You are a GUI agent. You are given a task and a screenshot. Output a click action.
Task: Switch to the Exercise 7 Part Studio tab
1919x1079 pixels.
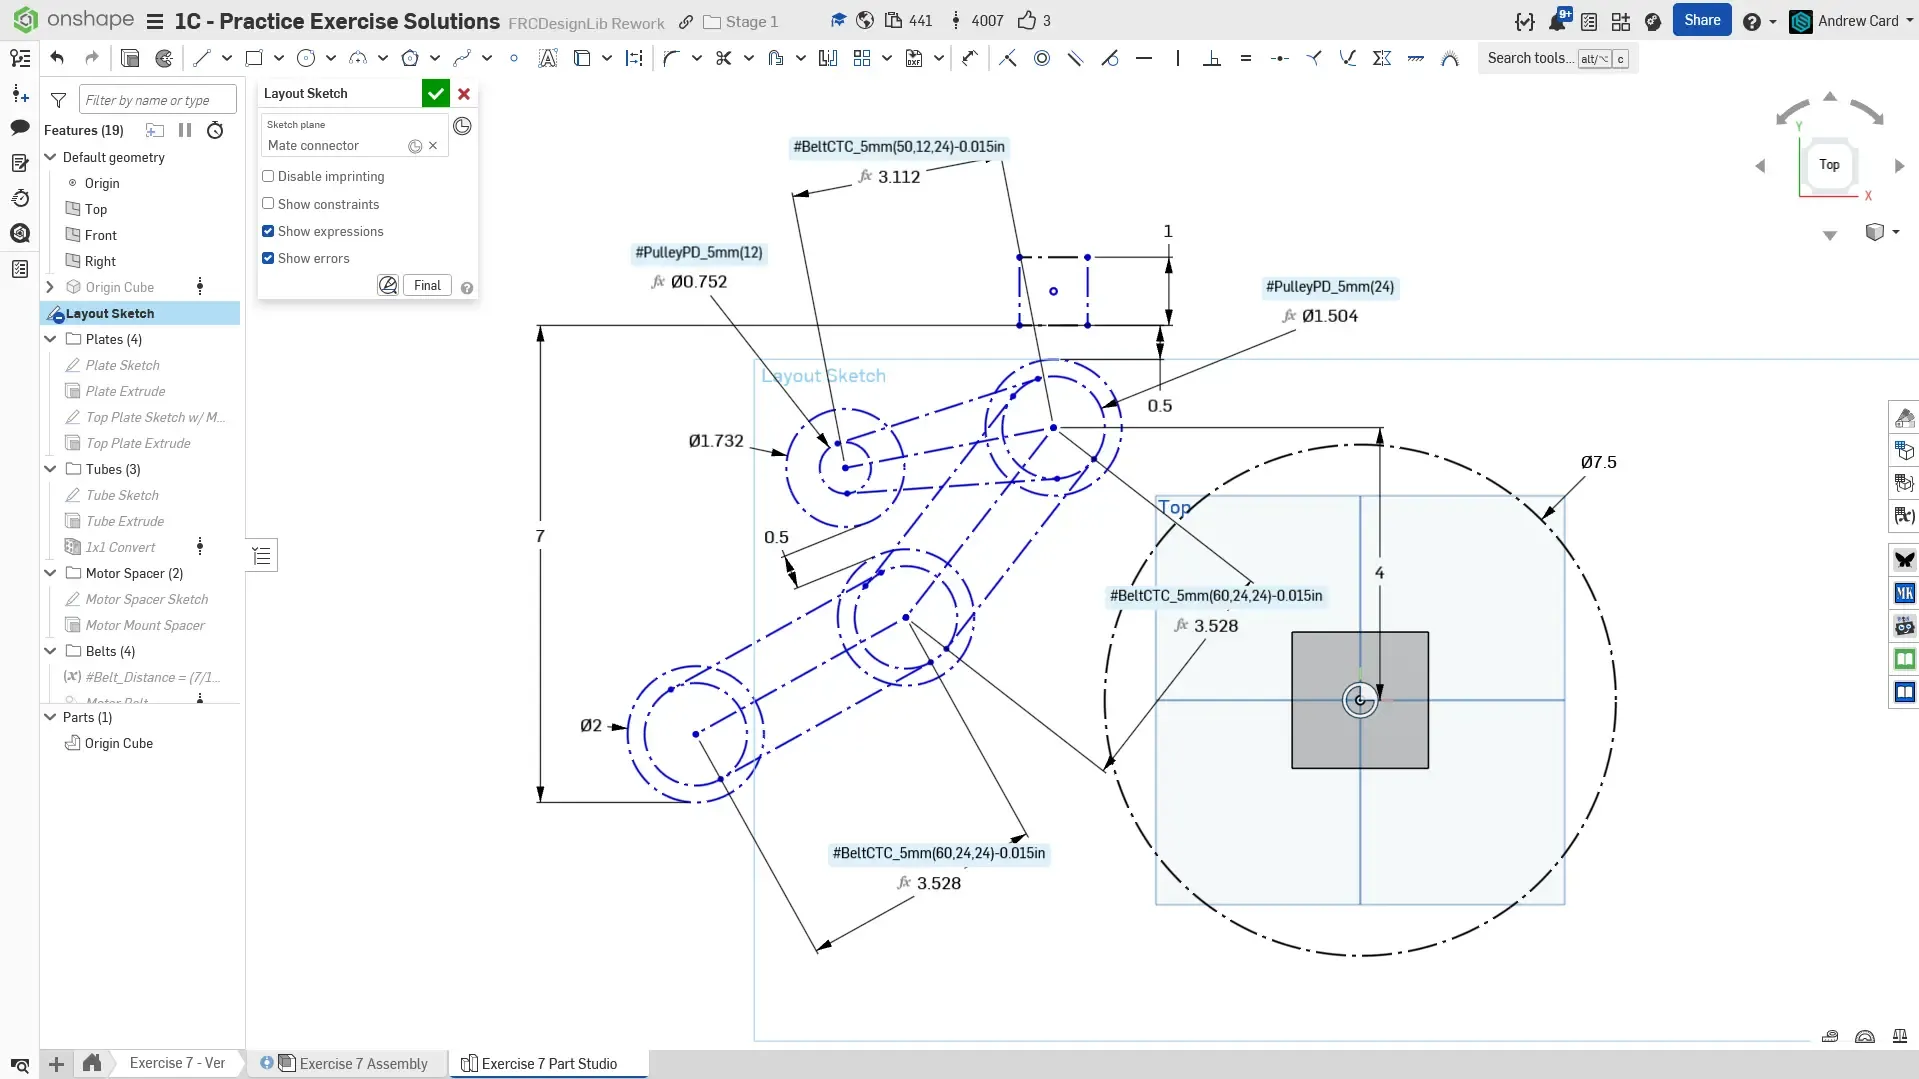pyautogui.click(x=548, y=1063)
